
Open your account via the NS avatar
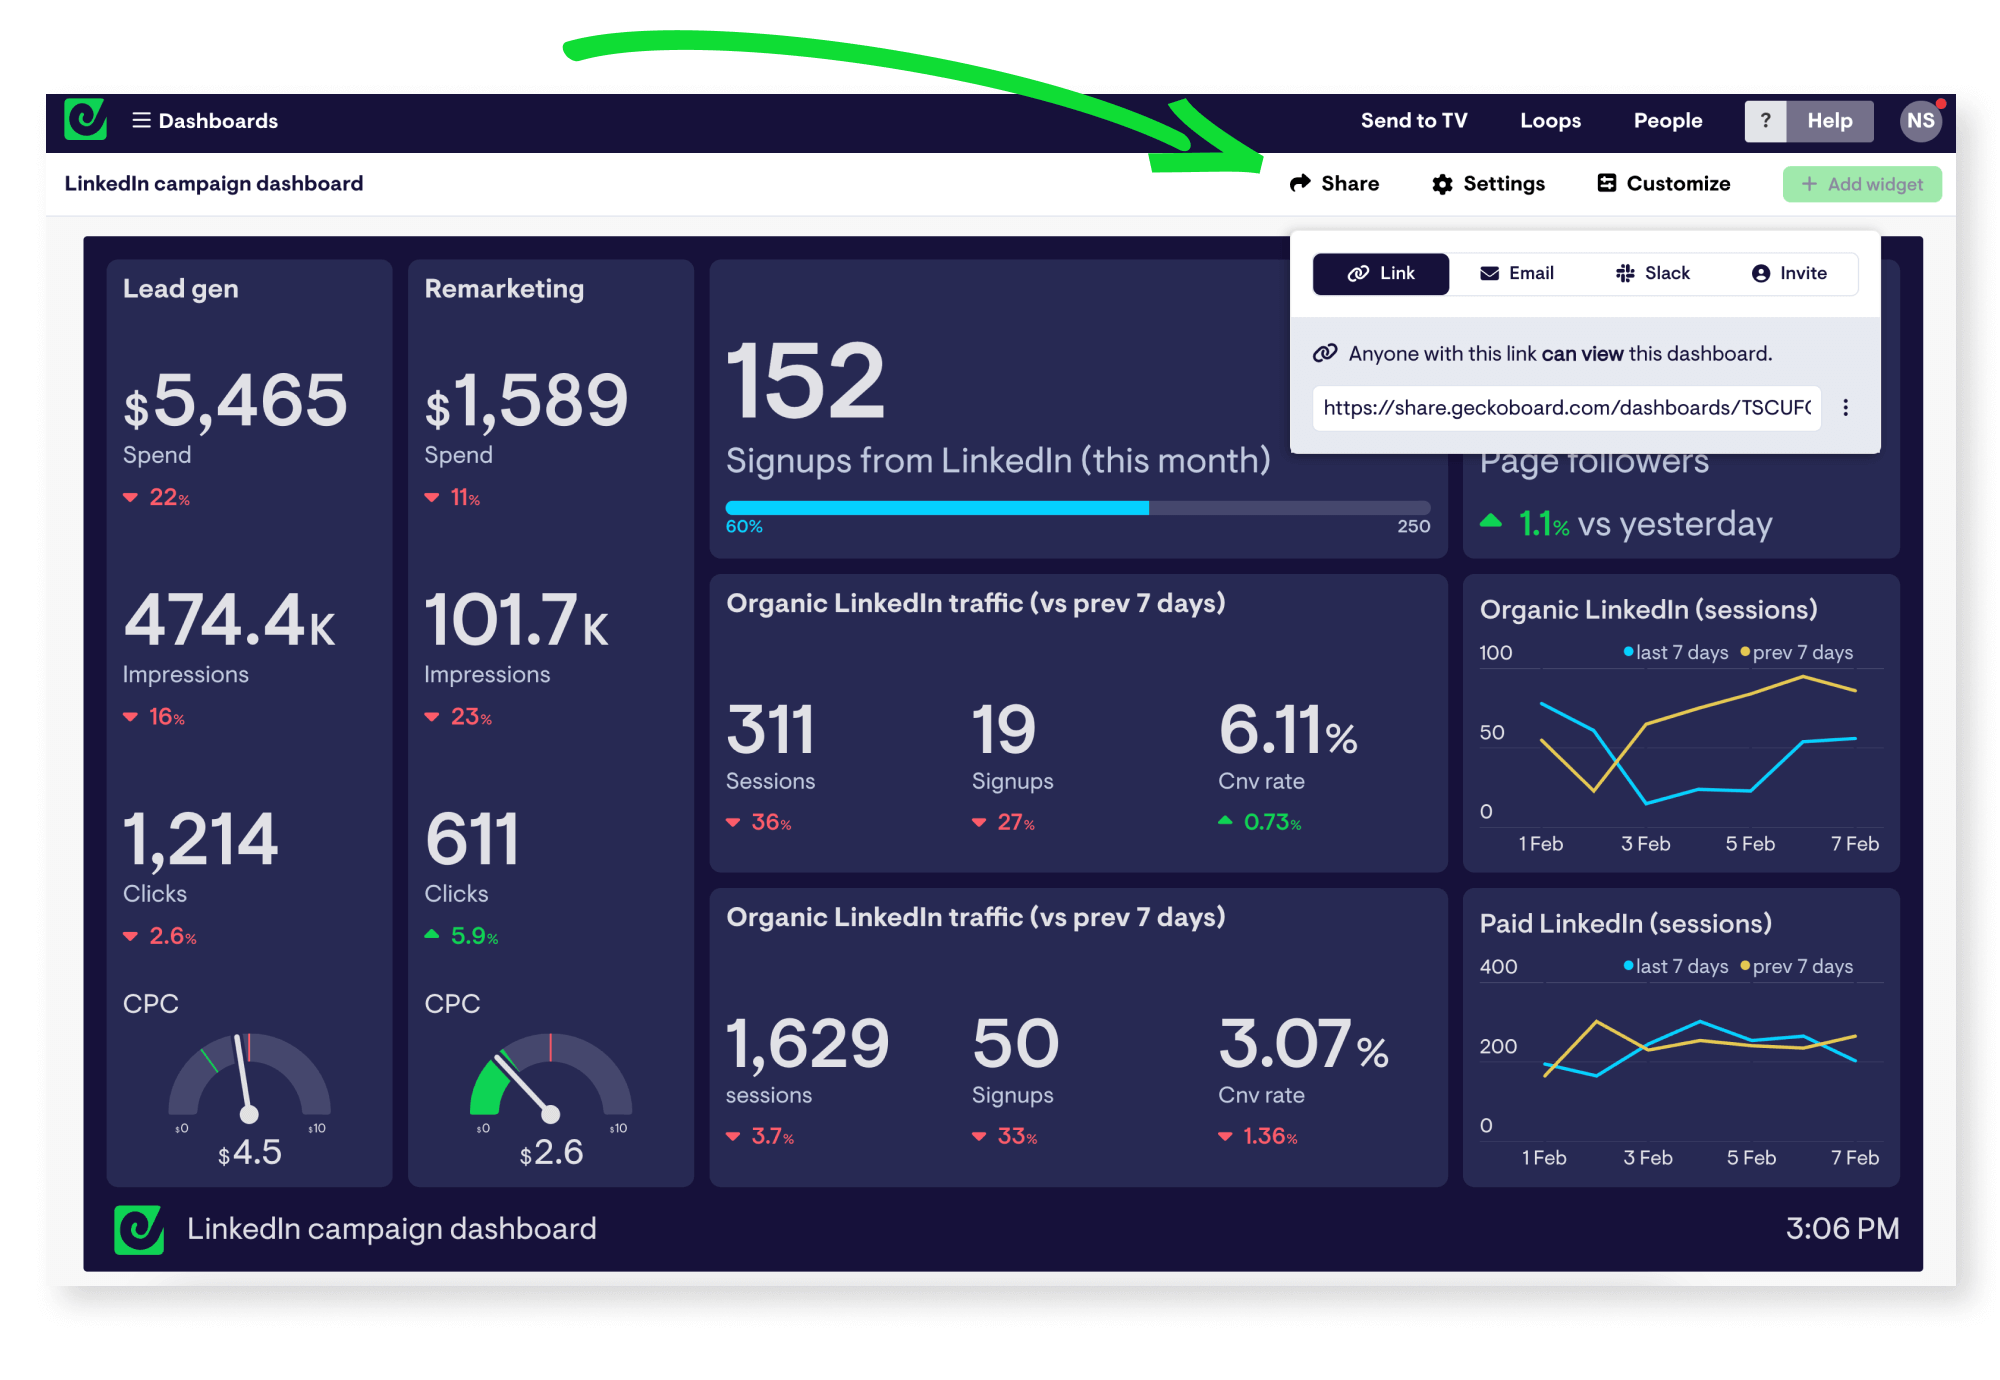click(1921, 120)
